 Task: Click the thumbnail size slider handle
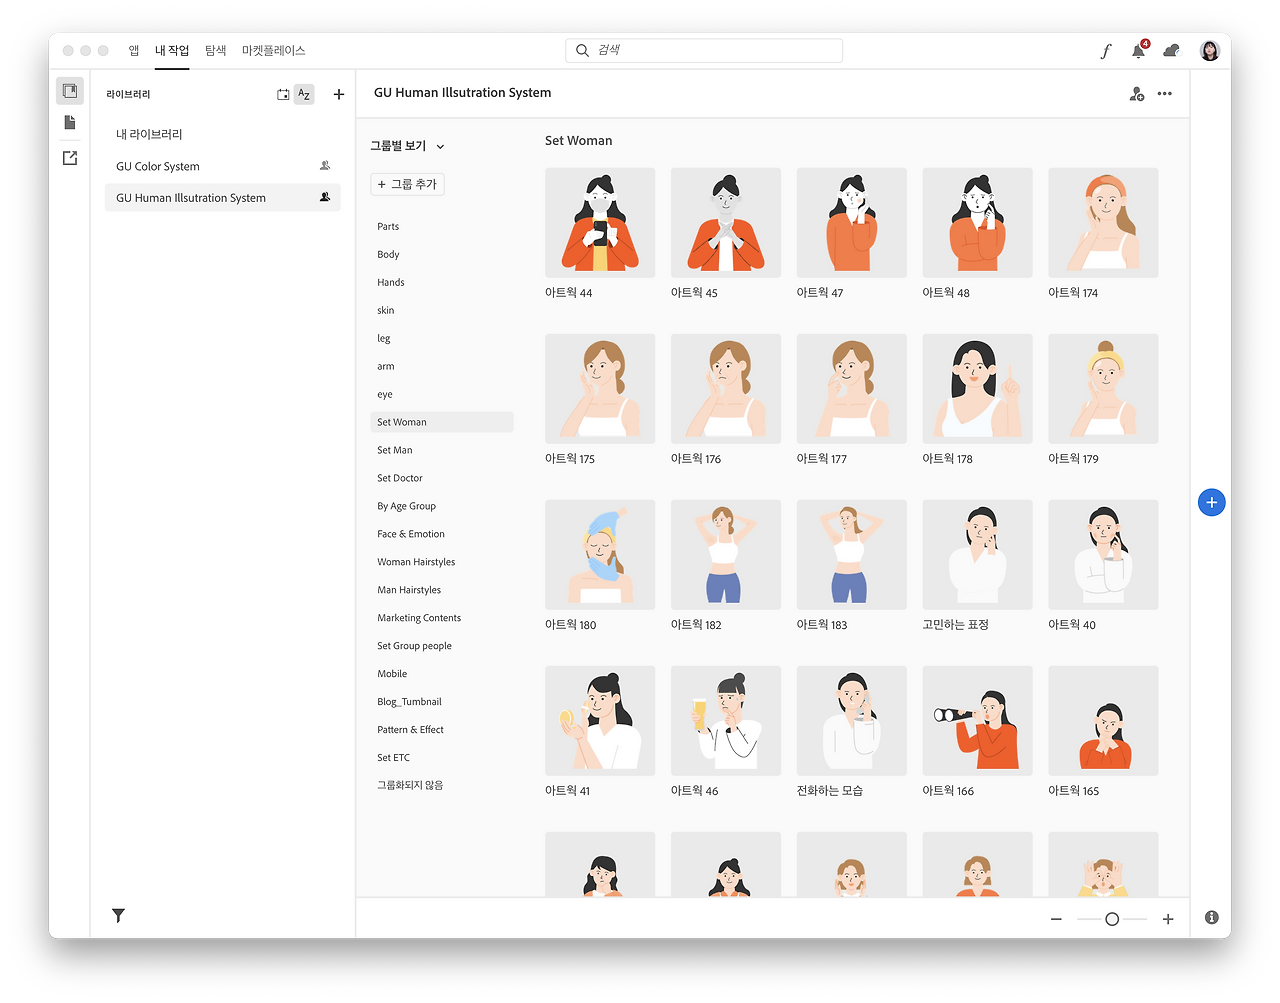point(1112,919)
